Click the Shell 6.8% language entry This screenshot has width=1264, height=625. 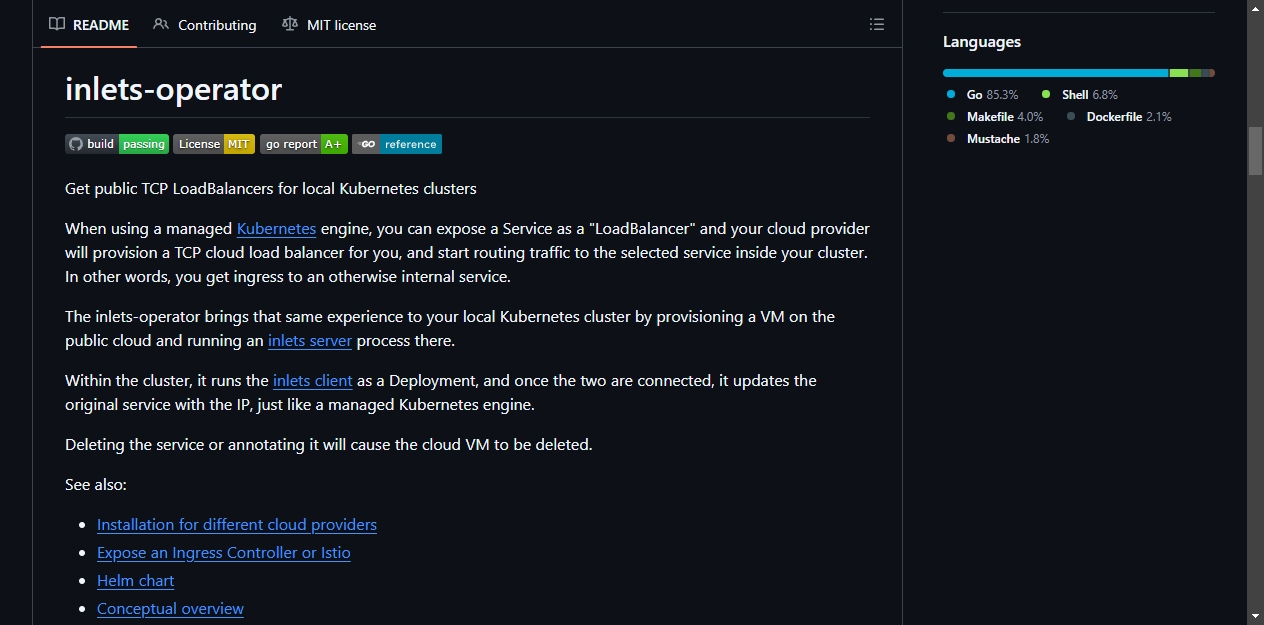click(1079, 95)
